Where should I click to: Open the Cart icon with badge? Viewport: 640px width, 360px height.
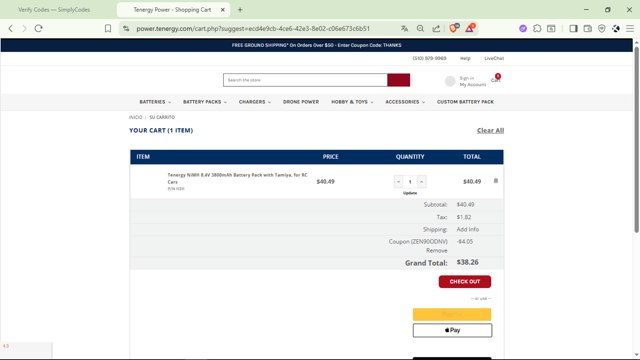point(496,78)
